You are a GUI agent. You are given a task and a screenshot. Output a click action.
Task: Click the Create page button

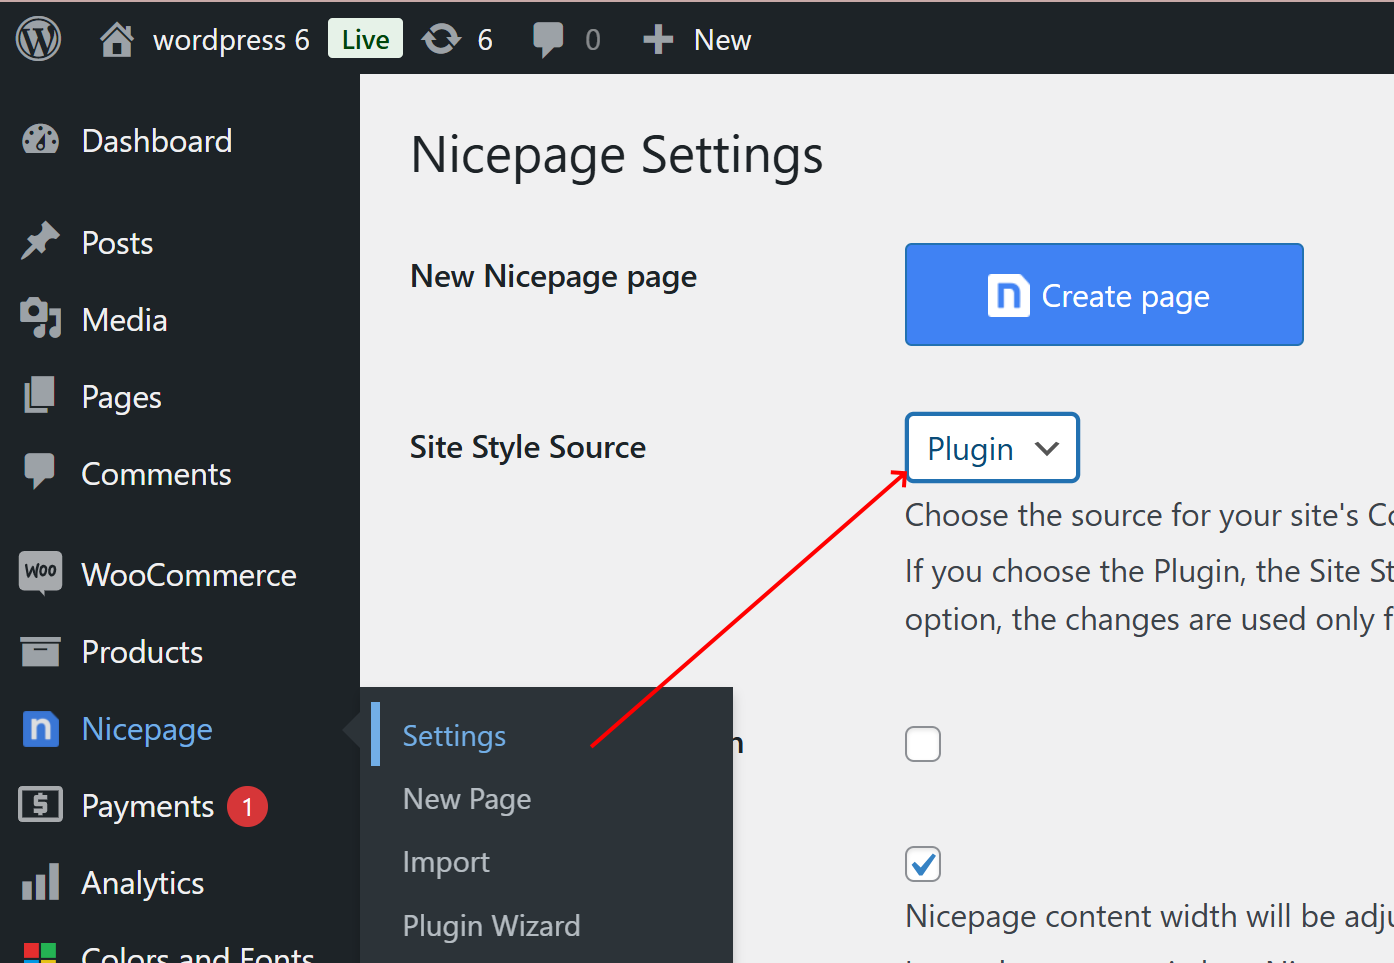1104,295
